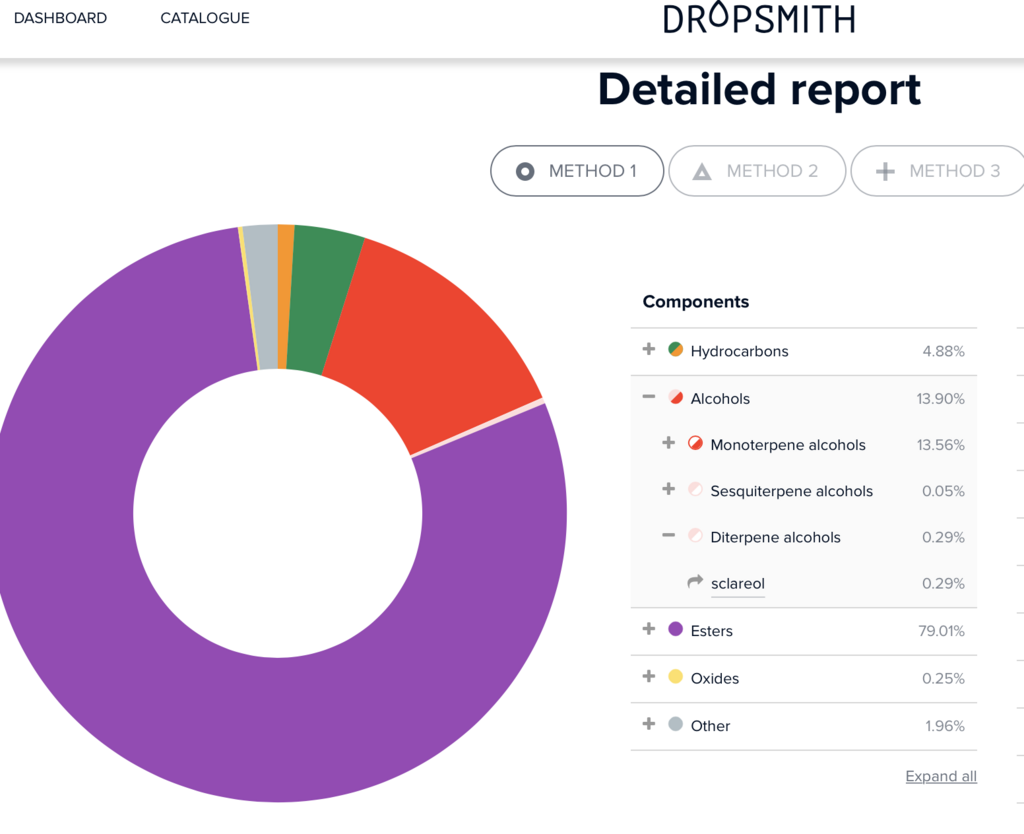Expand the Hydrocarbons row
Screen dimensions: 1024x834
tap(648, 349)
